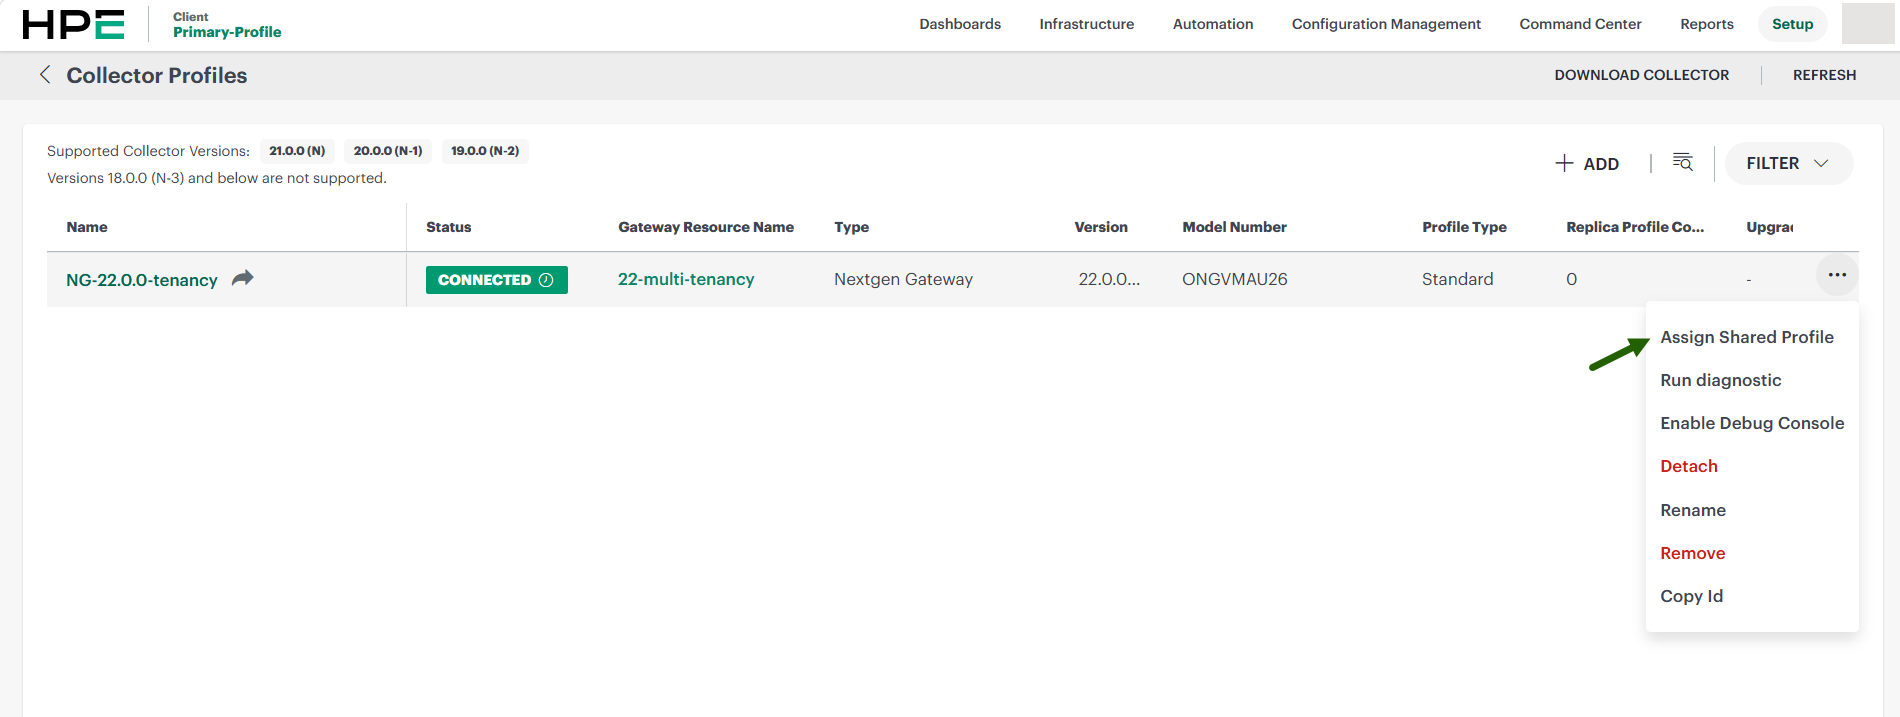
Task: Click the Primary-Profile client name
Action: pyautogui.click(x=227, y=32)
